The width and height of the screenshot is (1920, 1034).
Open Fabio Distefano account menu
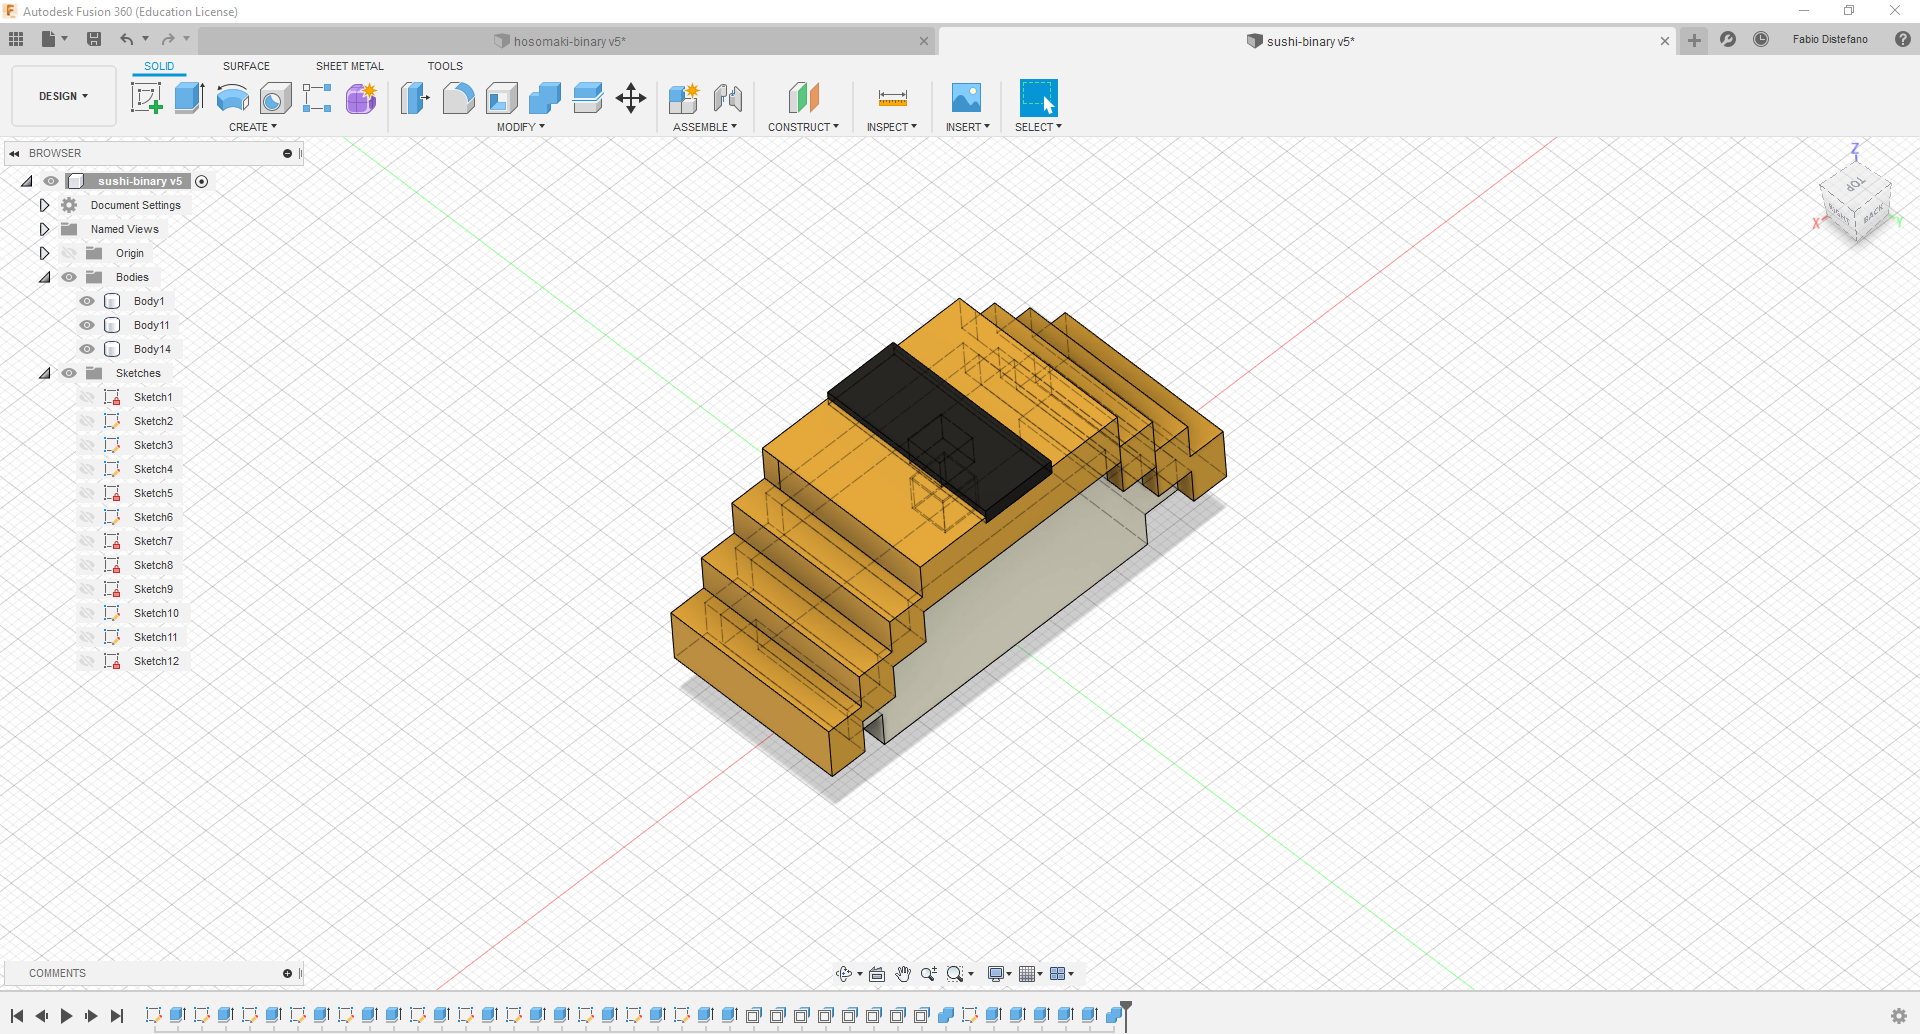[1829, 40]
